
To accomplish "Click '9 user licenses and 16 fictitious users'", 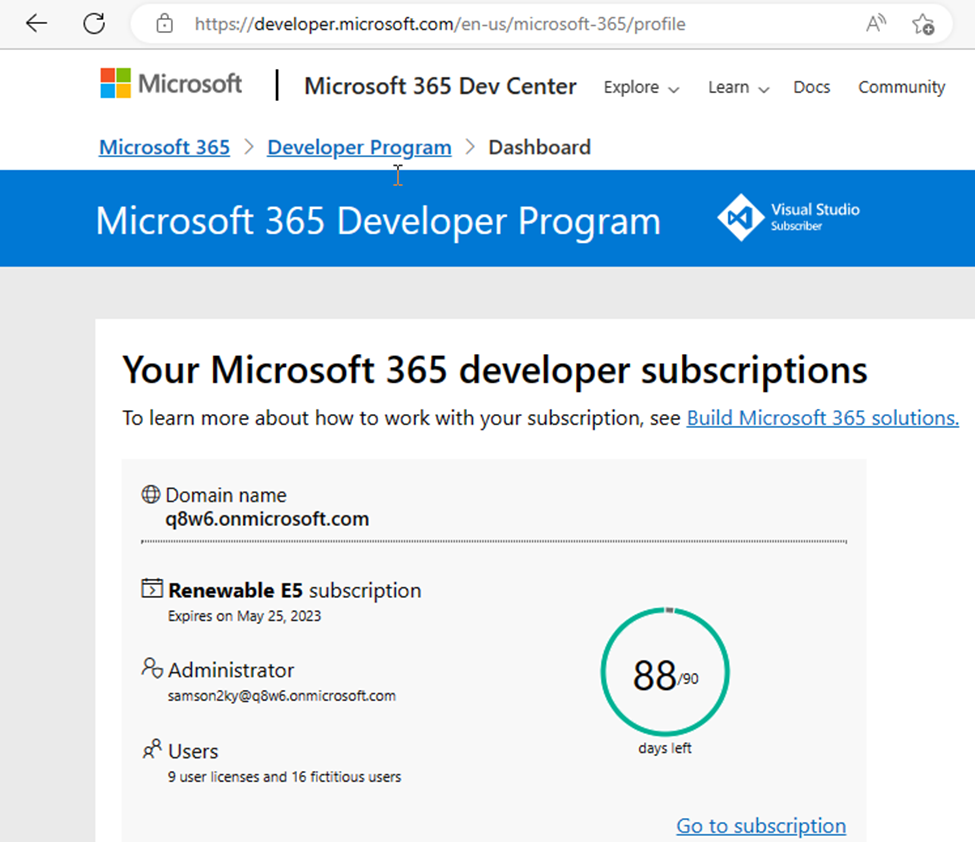I will click(x=284, y=777).
